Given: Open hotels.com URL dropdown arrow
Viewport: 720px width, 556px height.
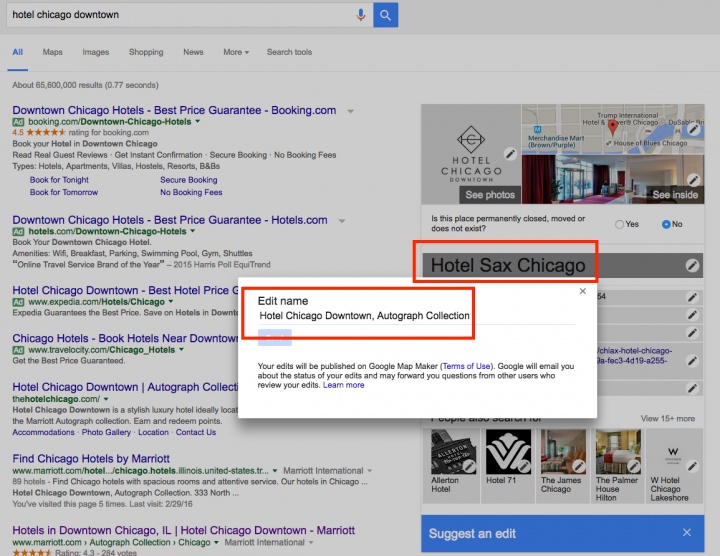Looking at the screenshot, I should coord(193,231).
